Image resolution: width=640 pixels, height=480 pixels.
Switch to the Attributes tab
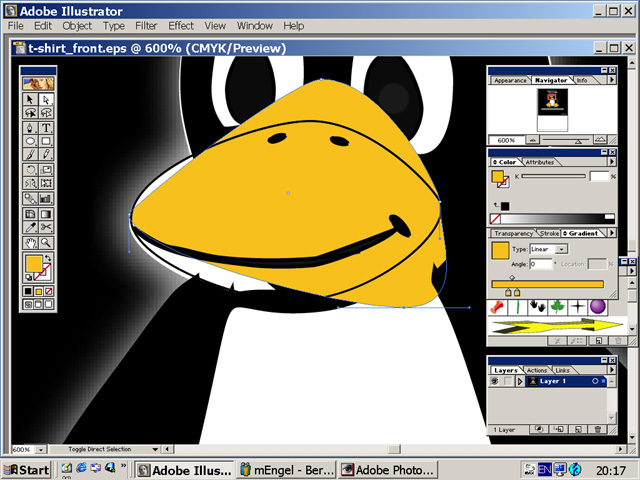coord(540,162)
